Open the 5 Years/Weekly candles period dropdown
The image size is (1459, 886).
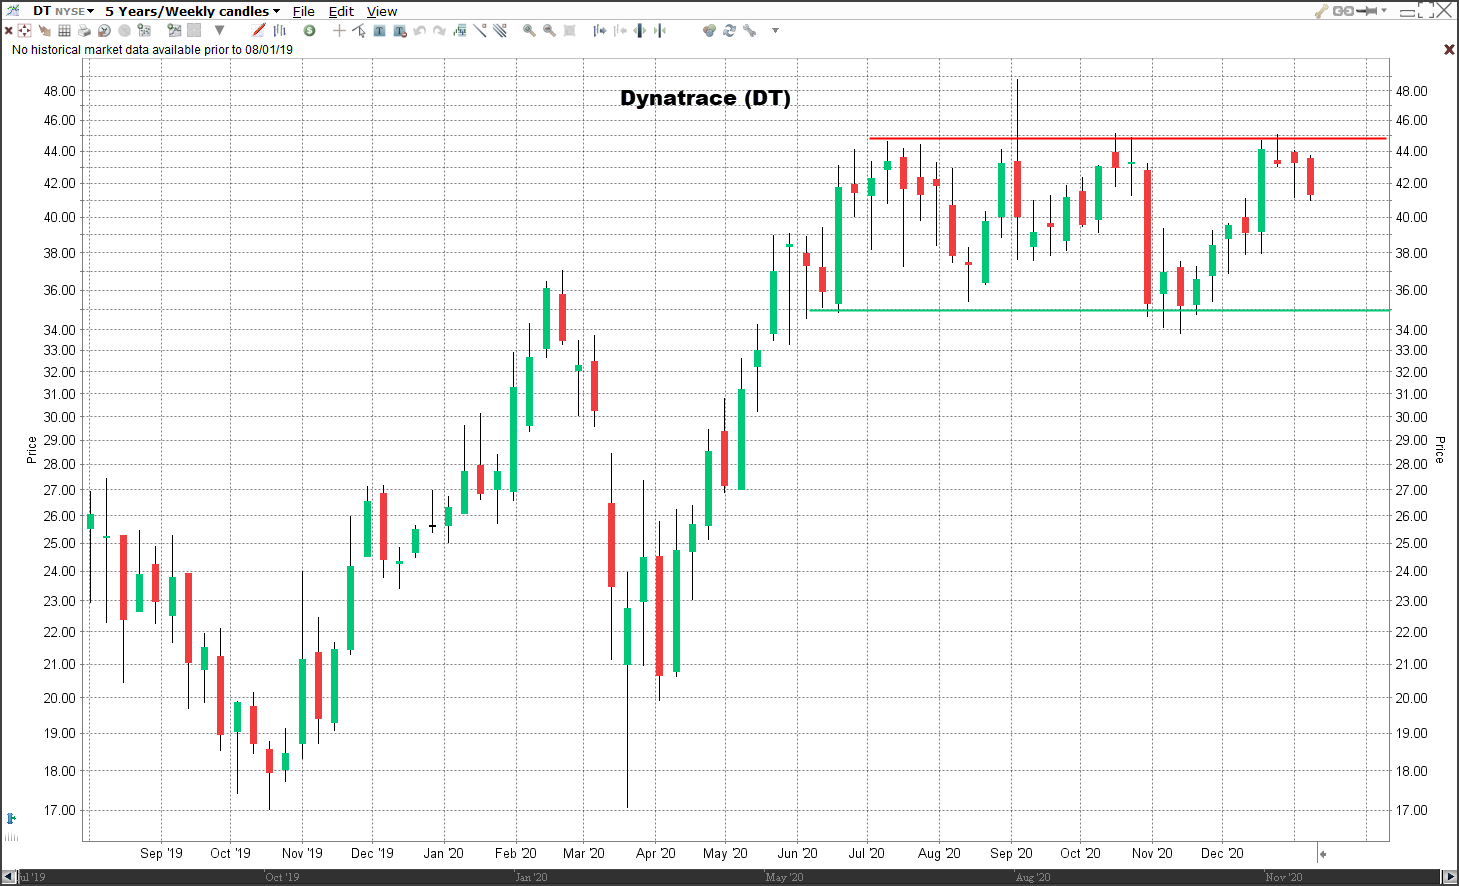(192, 11)
